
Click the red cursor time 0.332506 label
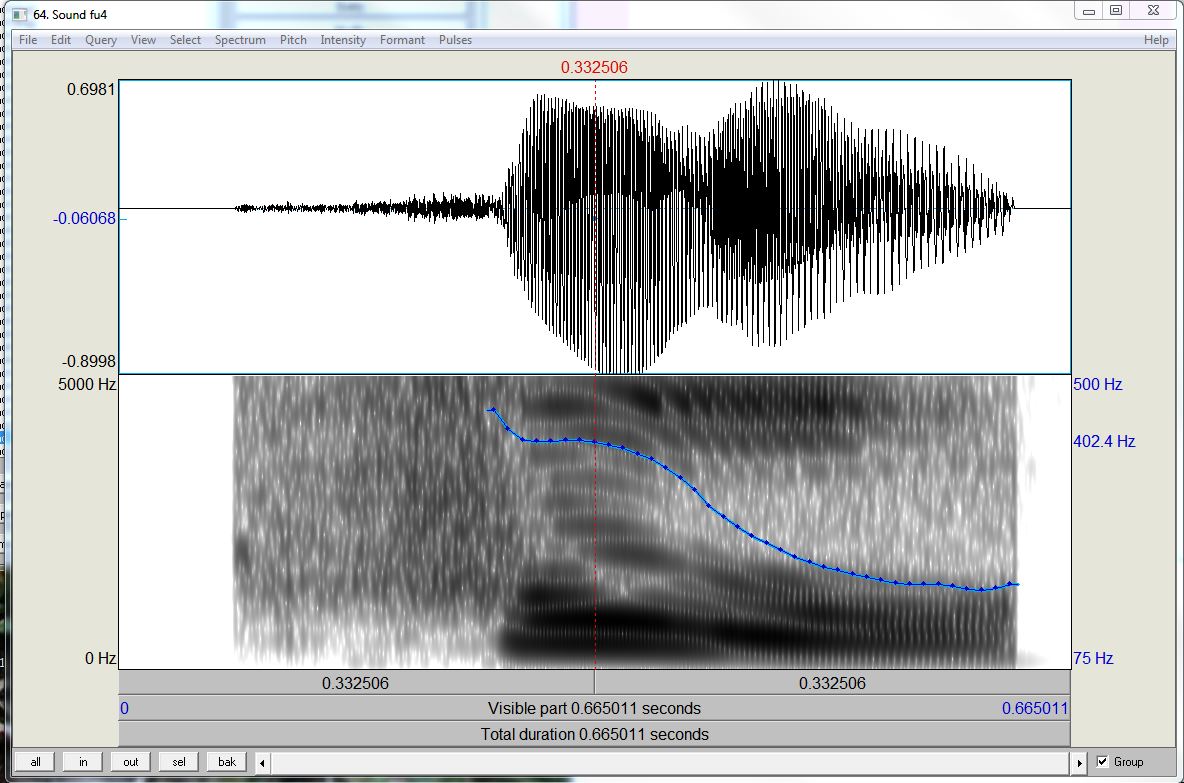point(594,67)
